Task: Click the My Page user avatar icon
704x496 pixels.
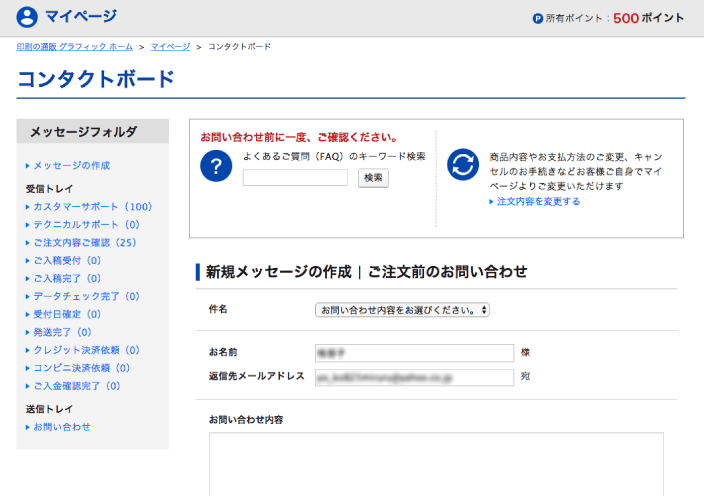Action: (27, 17)
